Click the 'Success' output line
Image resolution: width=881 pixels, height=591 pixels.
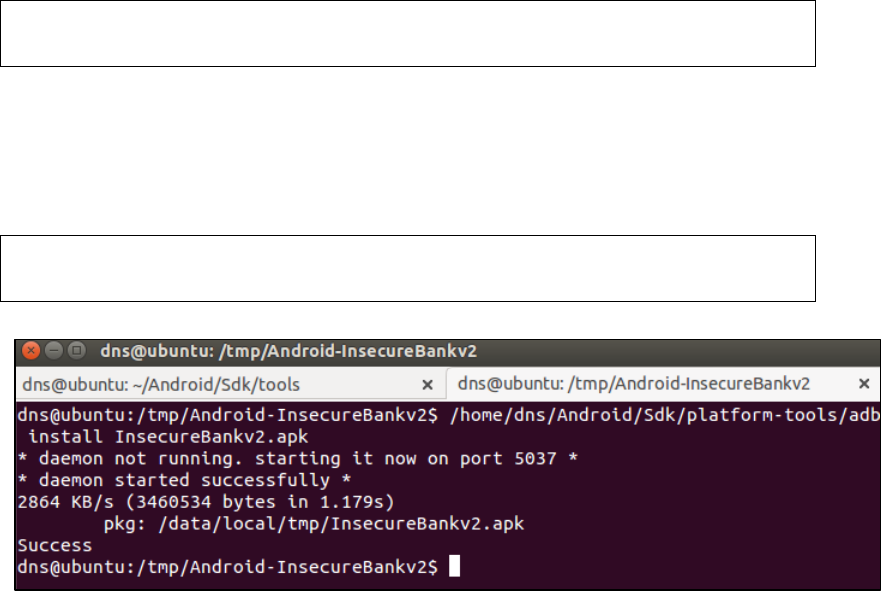coord(55,546)
